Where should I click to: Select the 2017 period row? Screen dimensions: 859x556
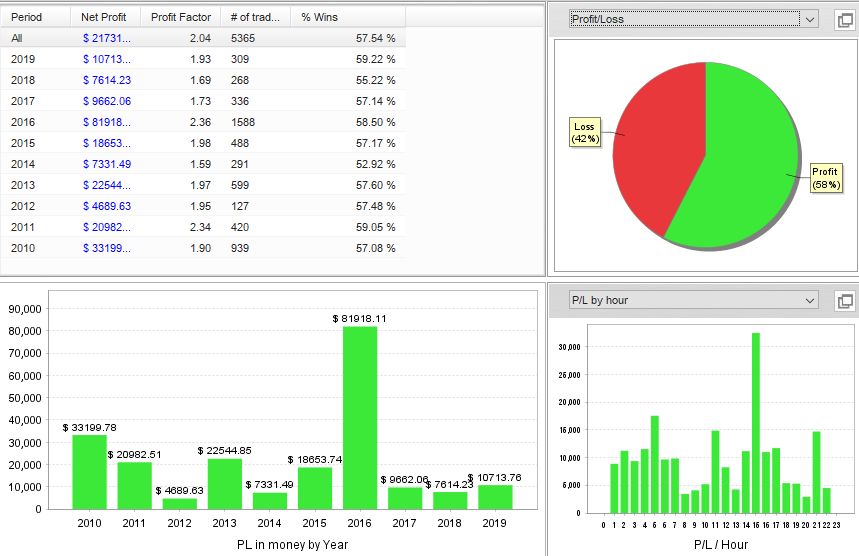[x=203, y=101]
